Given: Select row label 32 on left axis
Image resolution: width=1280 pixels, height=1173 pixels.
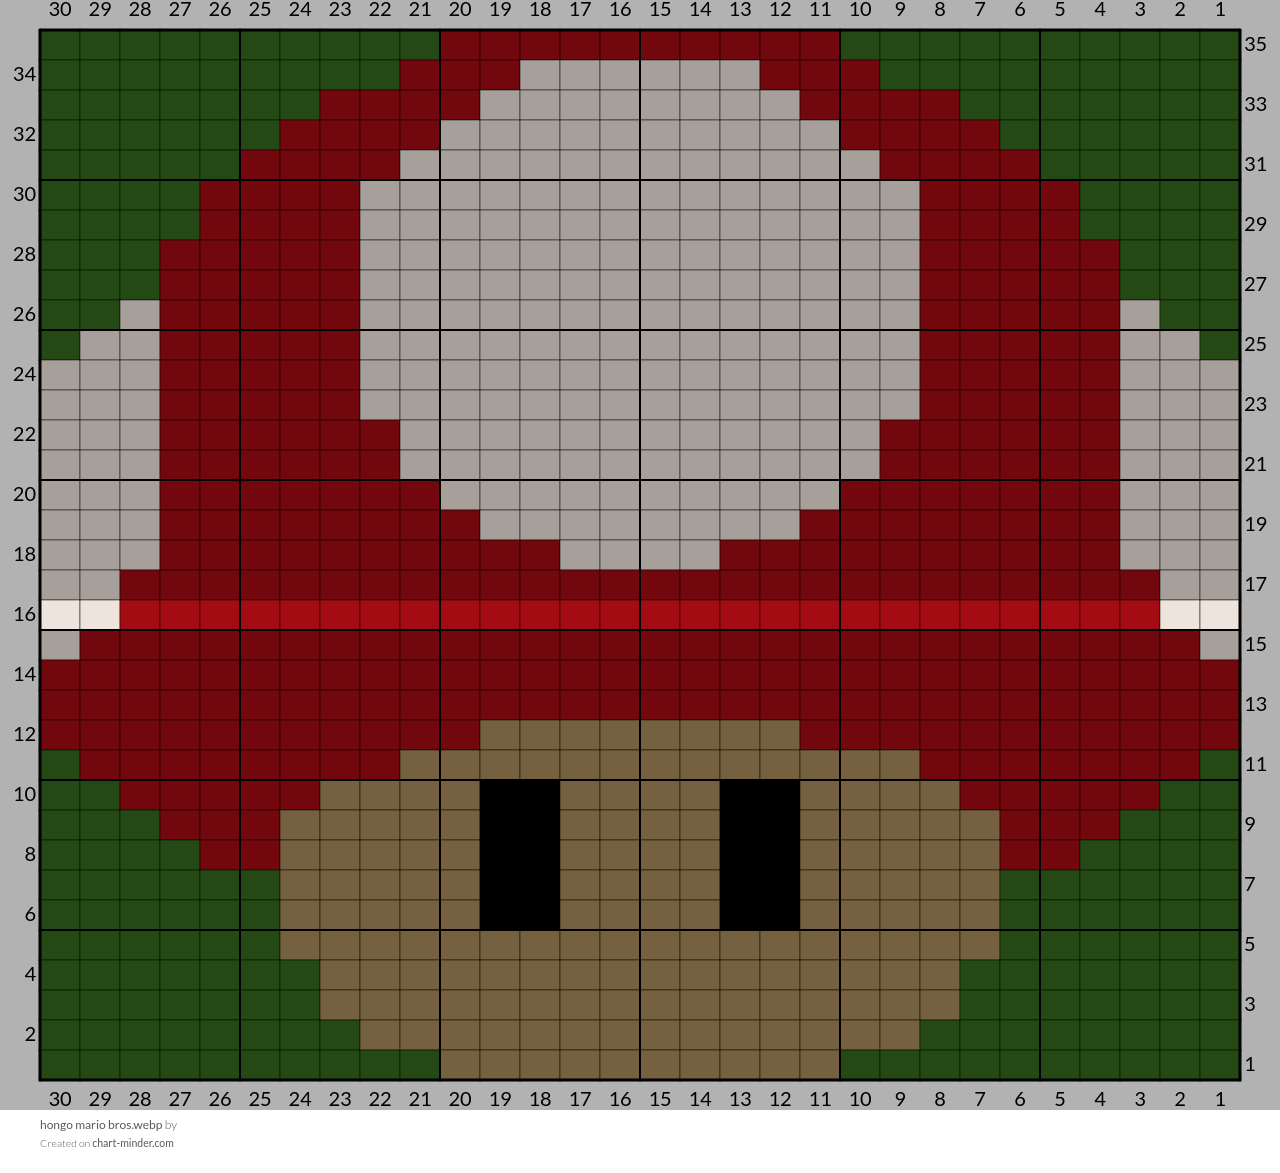Looking at the screenshot, I should click(x=25, y=134).
